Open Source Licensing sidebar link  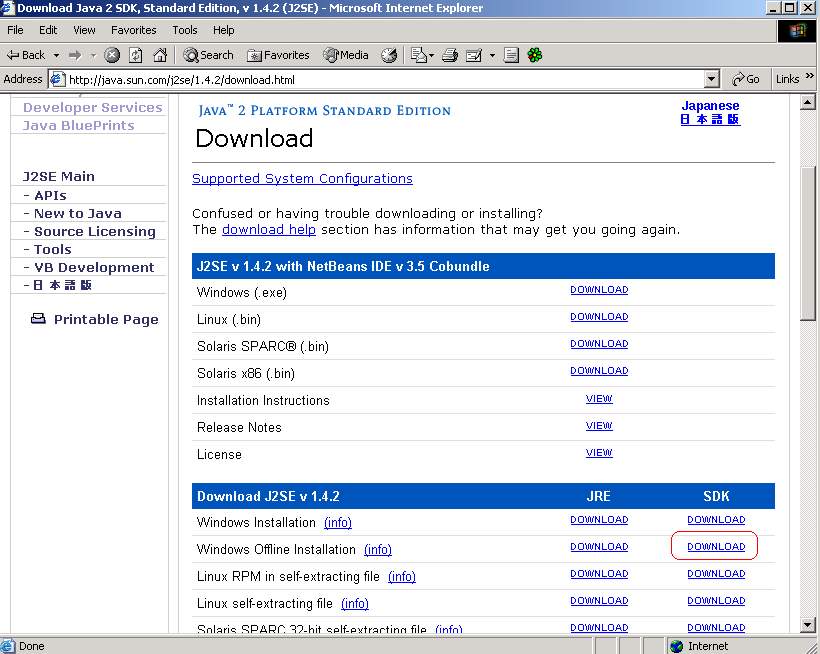(x=95, y=232)
